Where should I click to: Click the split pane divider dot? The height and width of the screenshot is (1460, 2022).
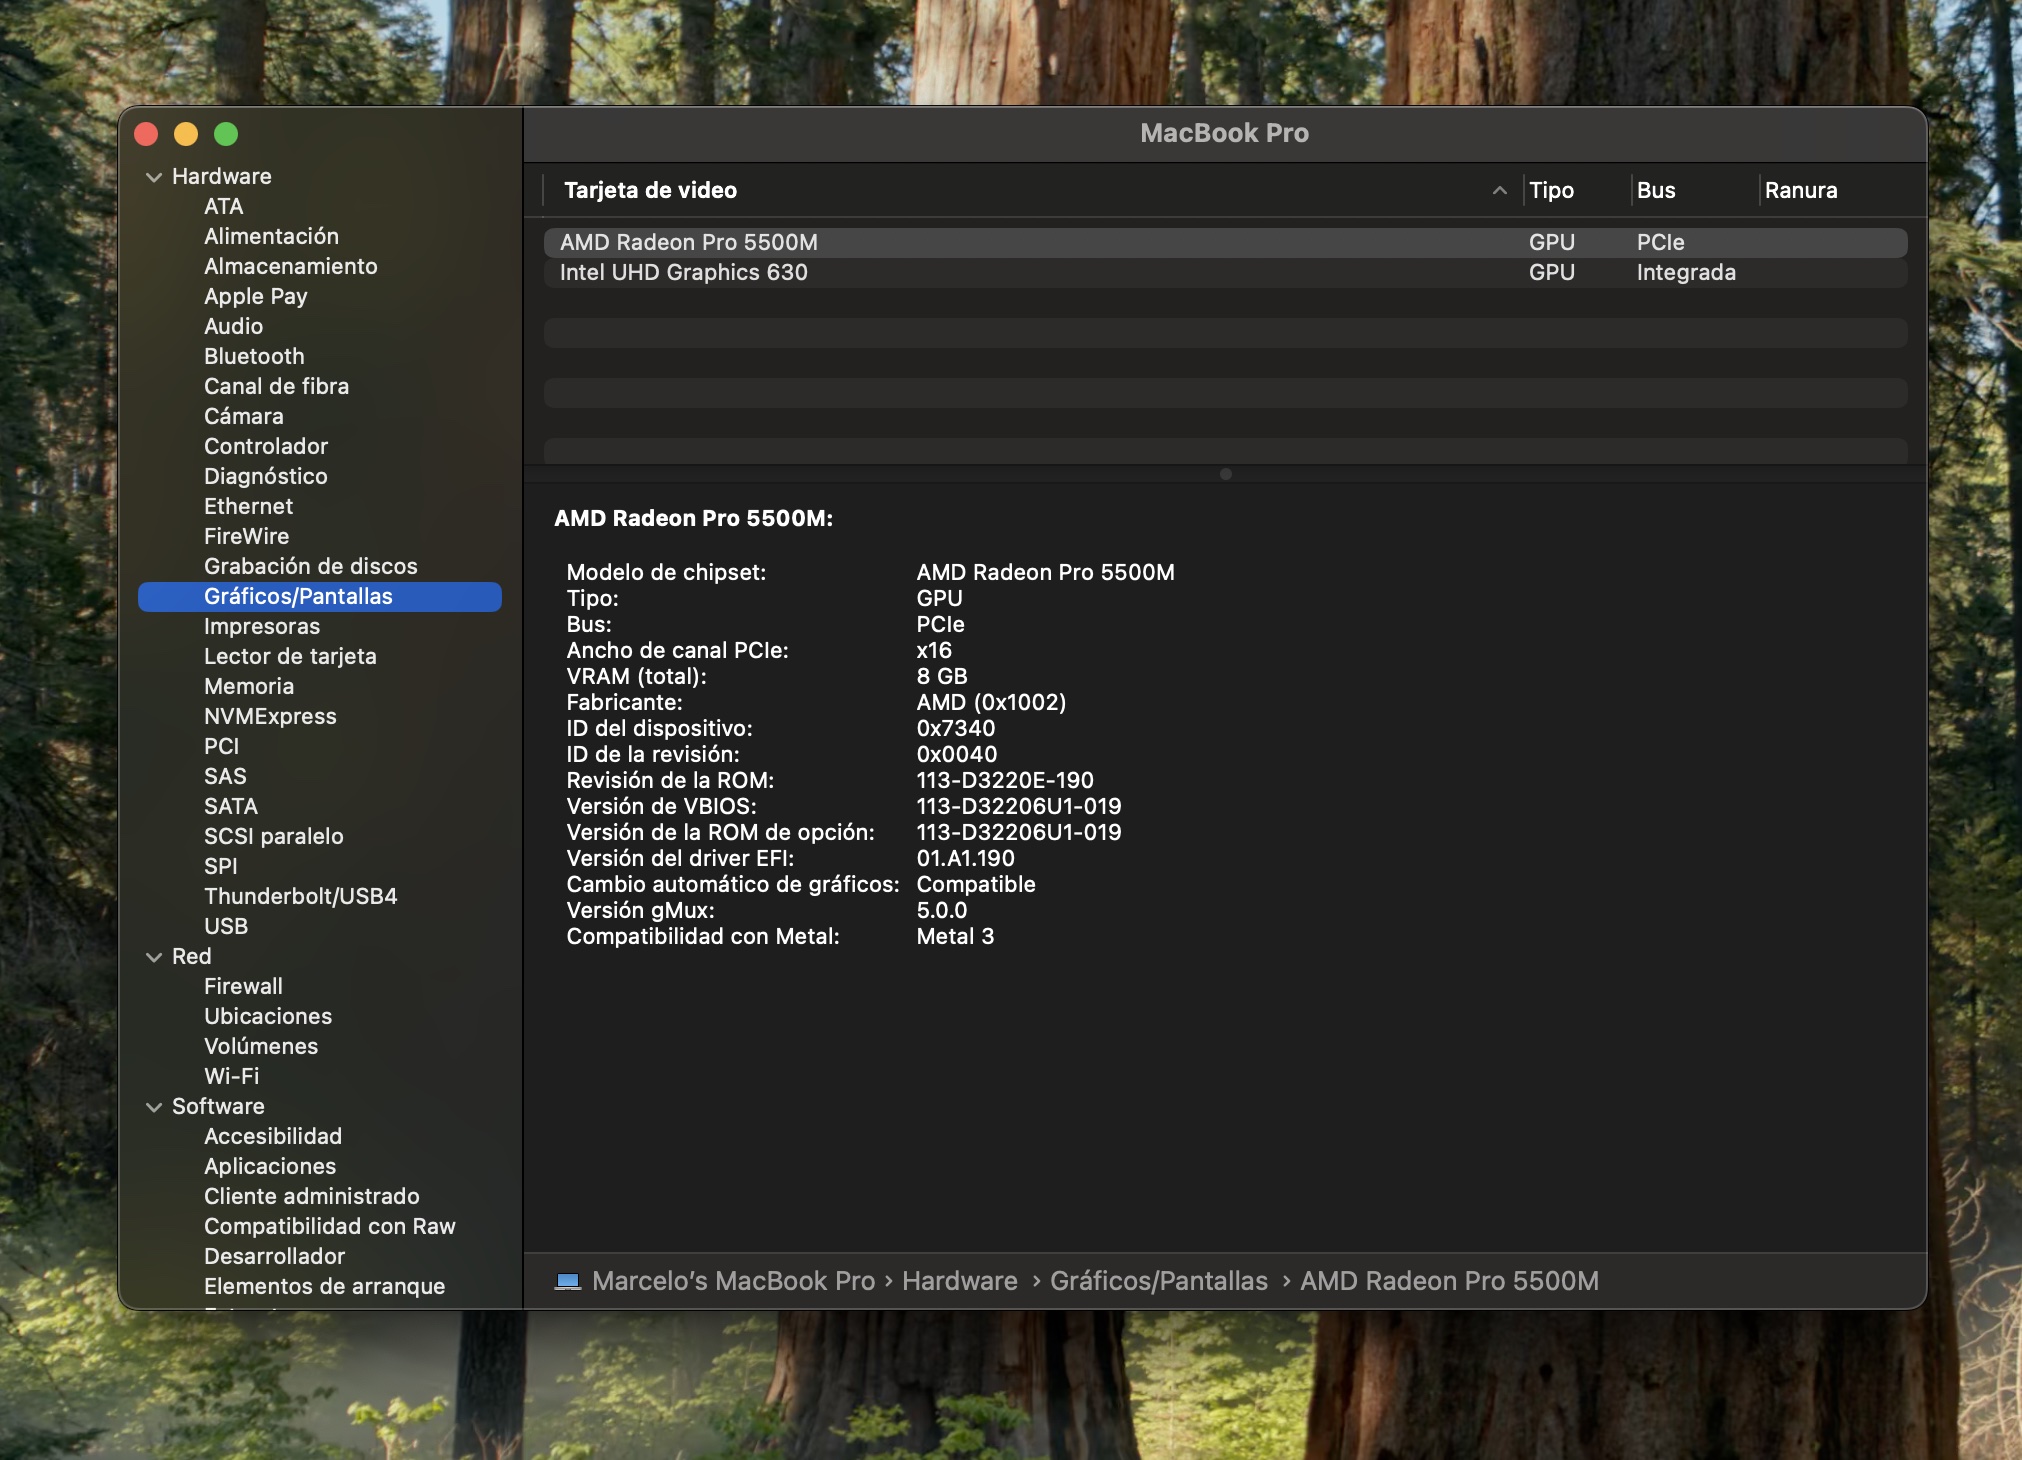pos(1225,474)
